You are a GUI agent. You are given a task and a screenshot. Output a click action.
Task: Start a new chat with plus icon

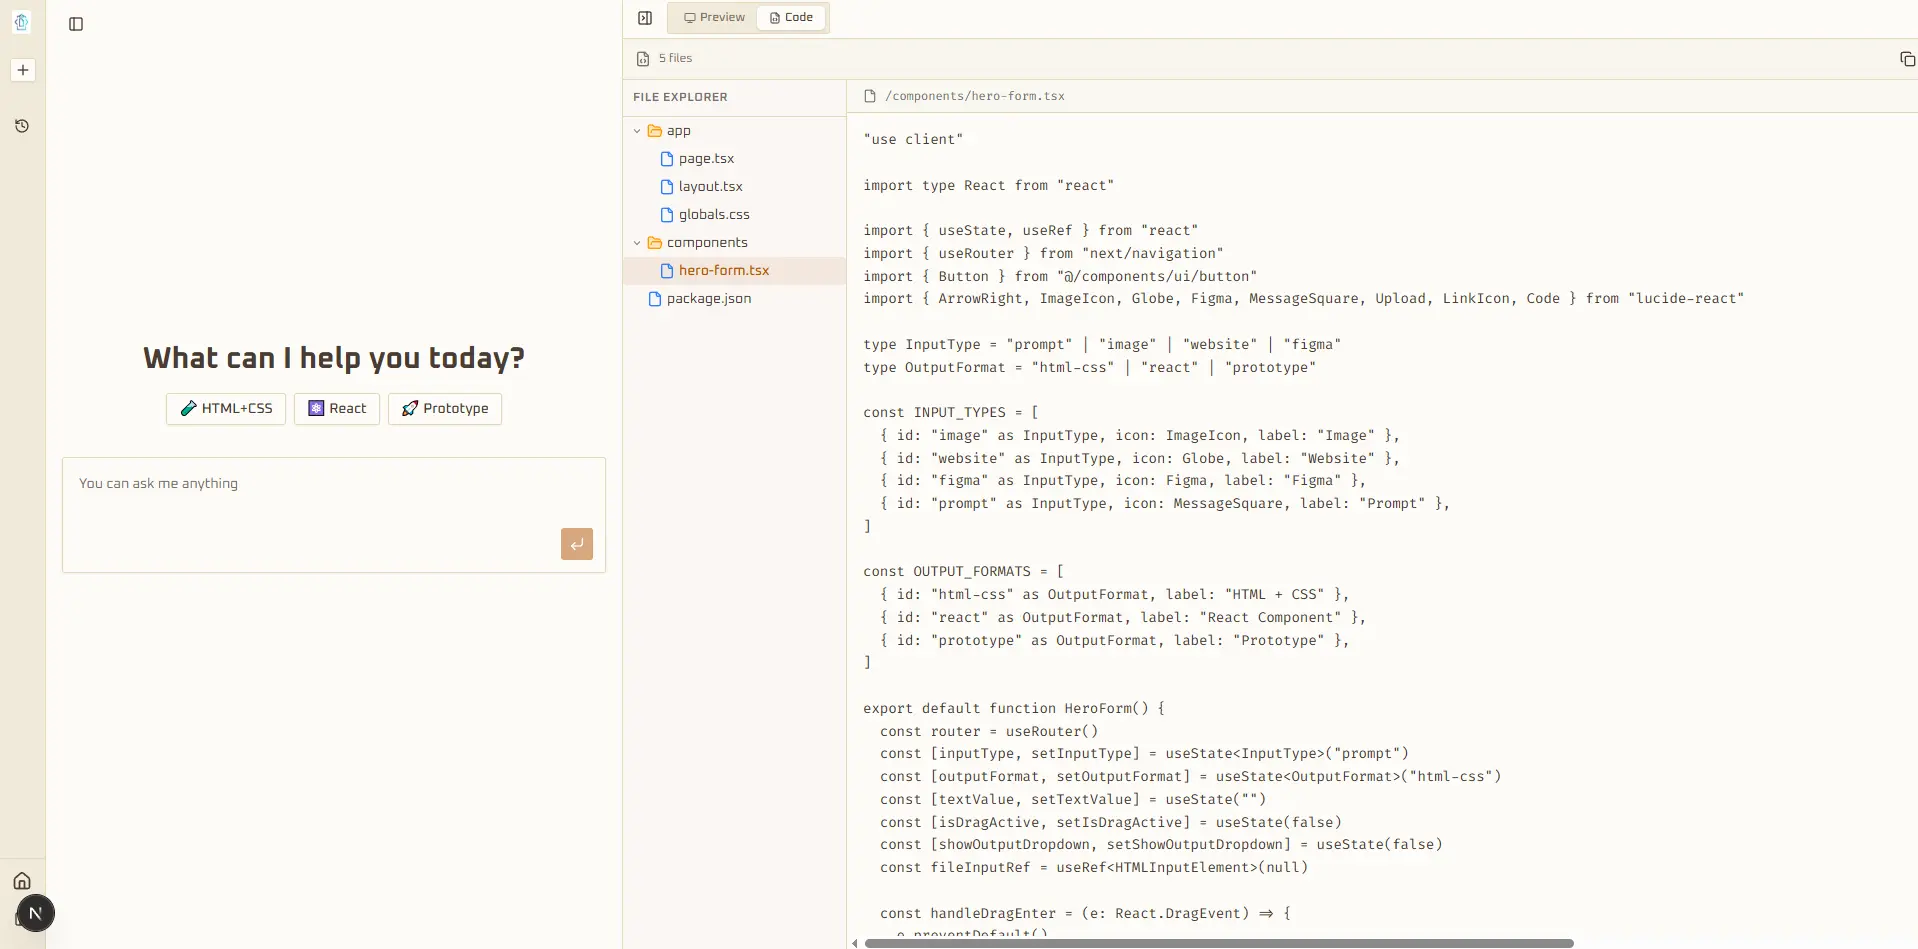point(23,70)
